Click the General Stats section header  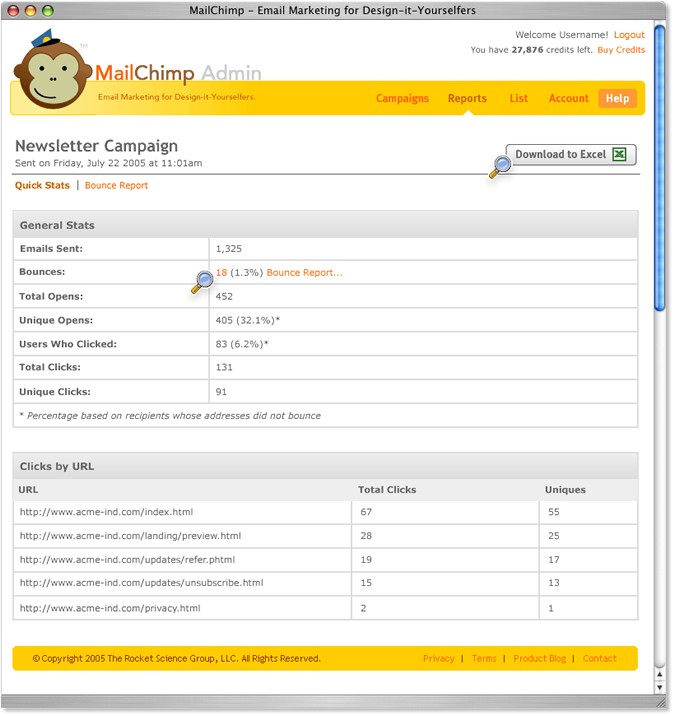coord(325,225)
